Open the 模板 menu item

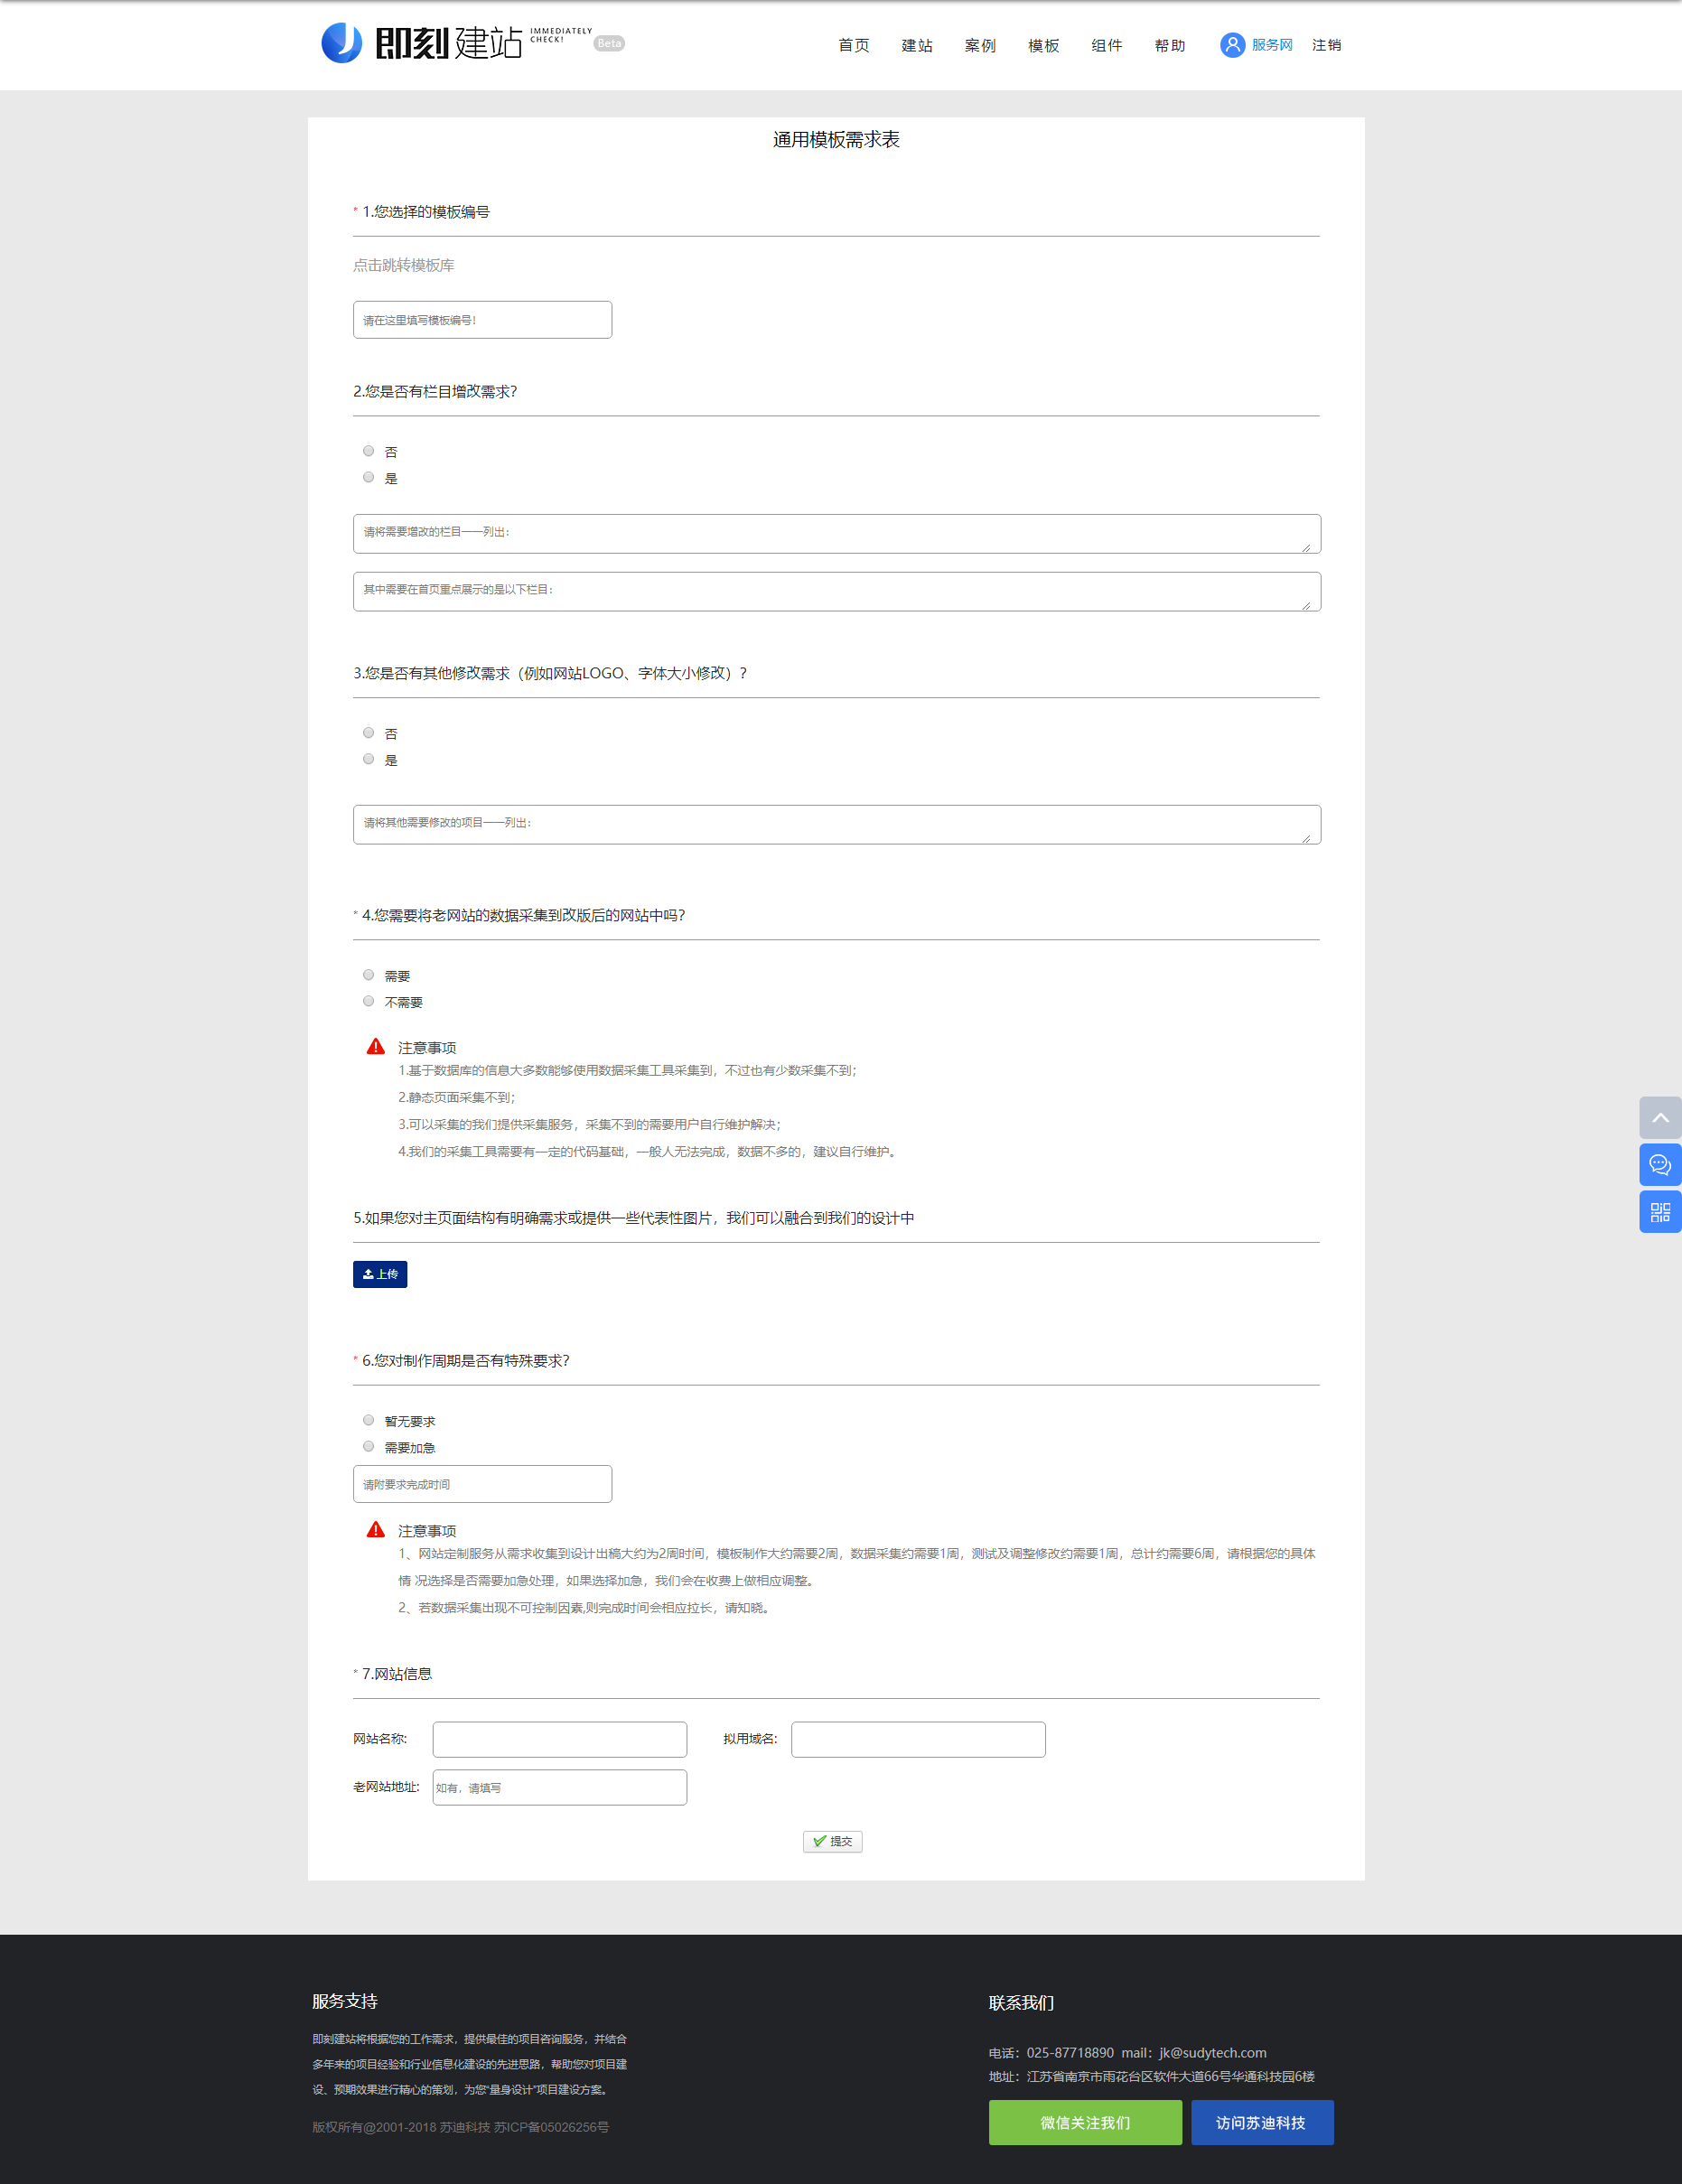point(1043,46)
